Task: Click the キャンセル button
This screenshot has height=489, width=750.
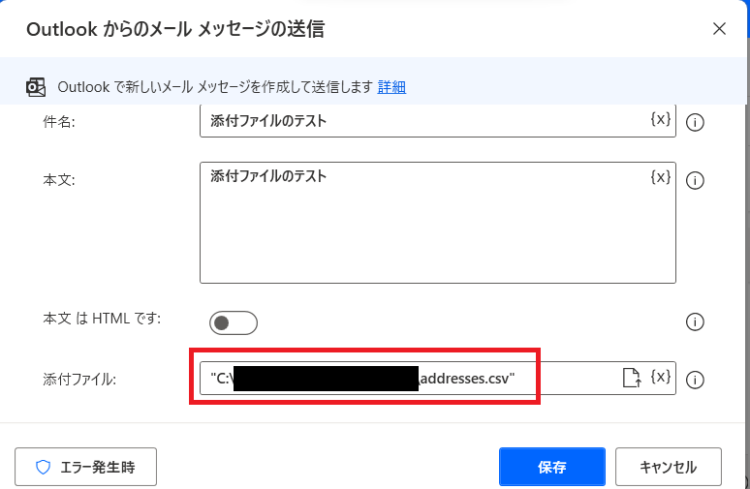Action: (x=668, y=467)
